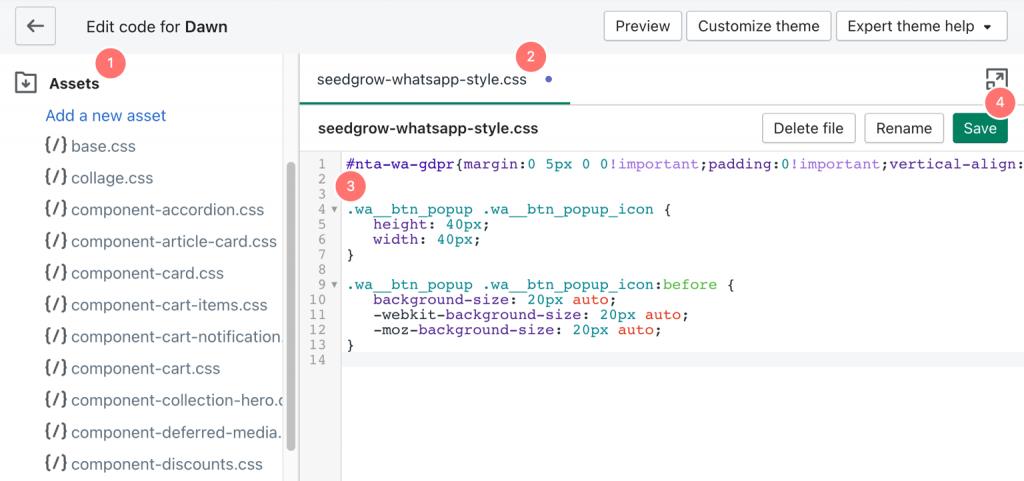1024x481 pixels.
Task: Click the Save button
Action: (x=979, y=128)
